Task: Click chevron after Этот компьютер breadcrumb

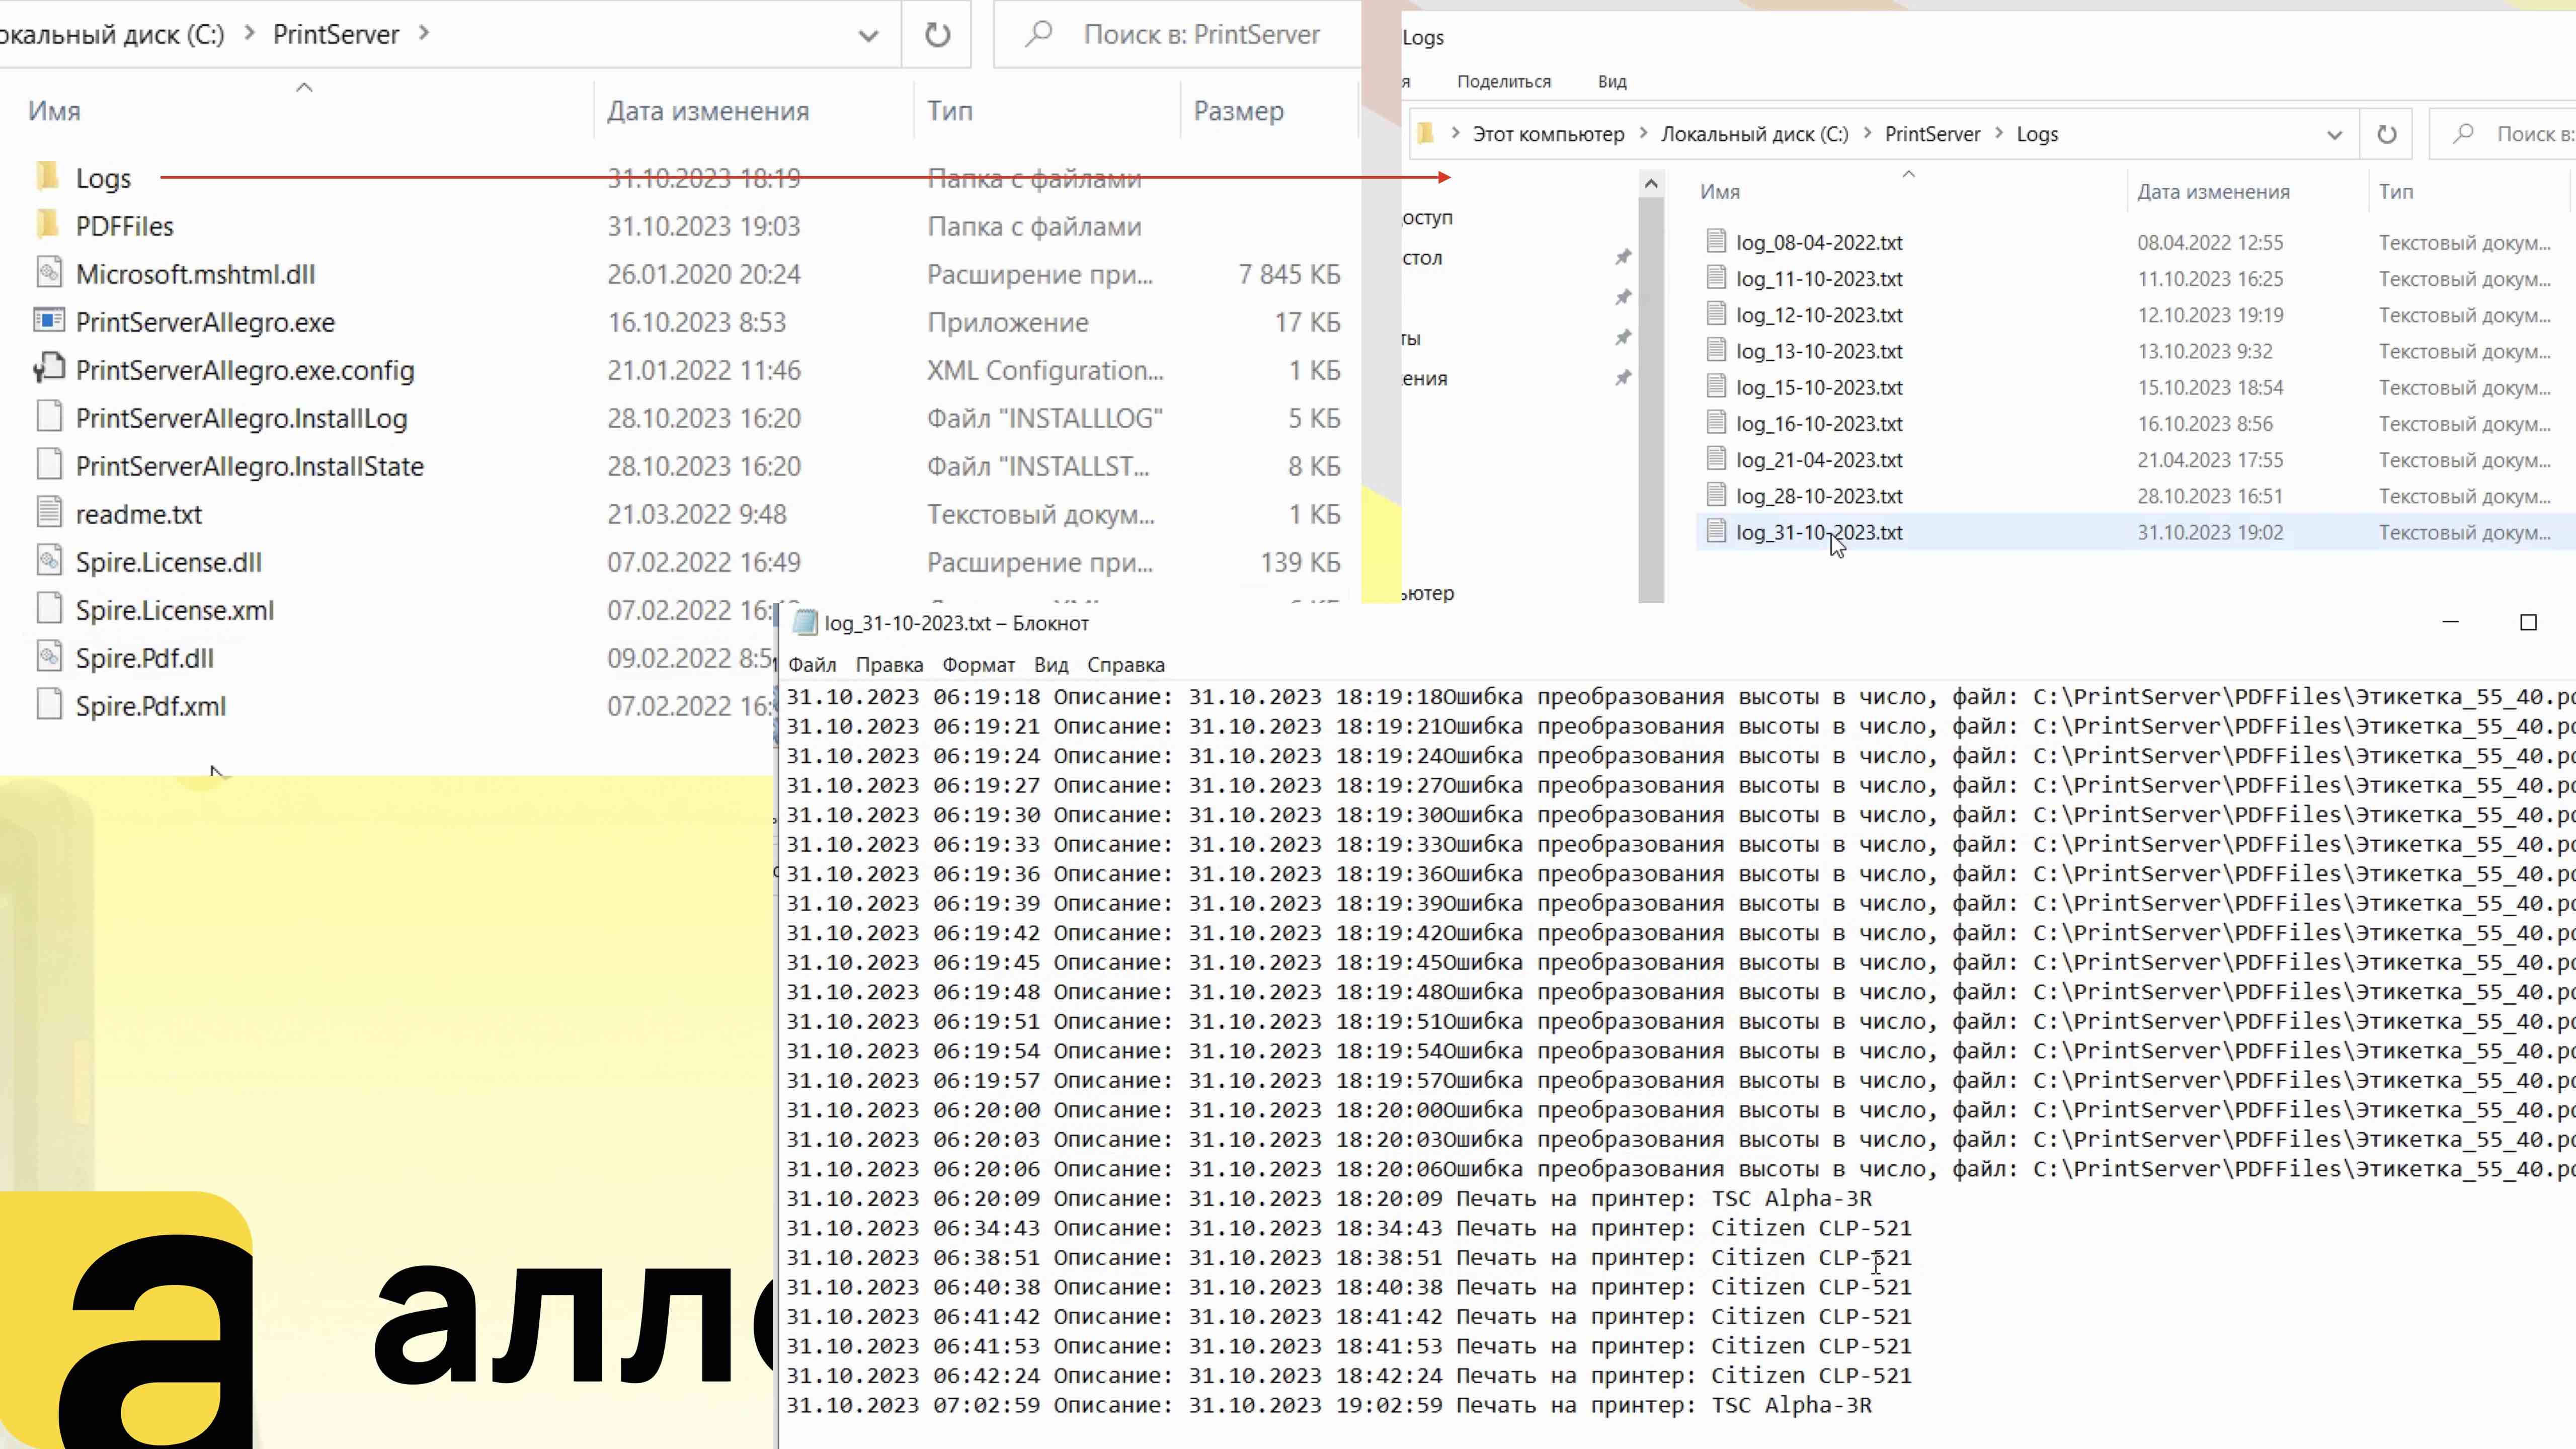Action: [1643, 133]
